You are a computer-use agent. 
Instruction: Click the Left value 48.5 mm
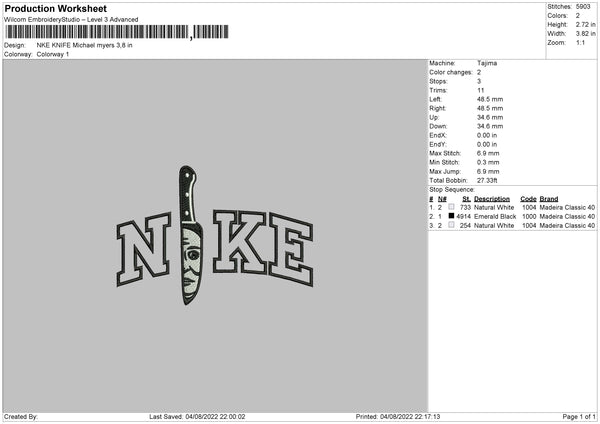[490, 99]
